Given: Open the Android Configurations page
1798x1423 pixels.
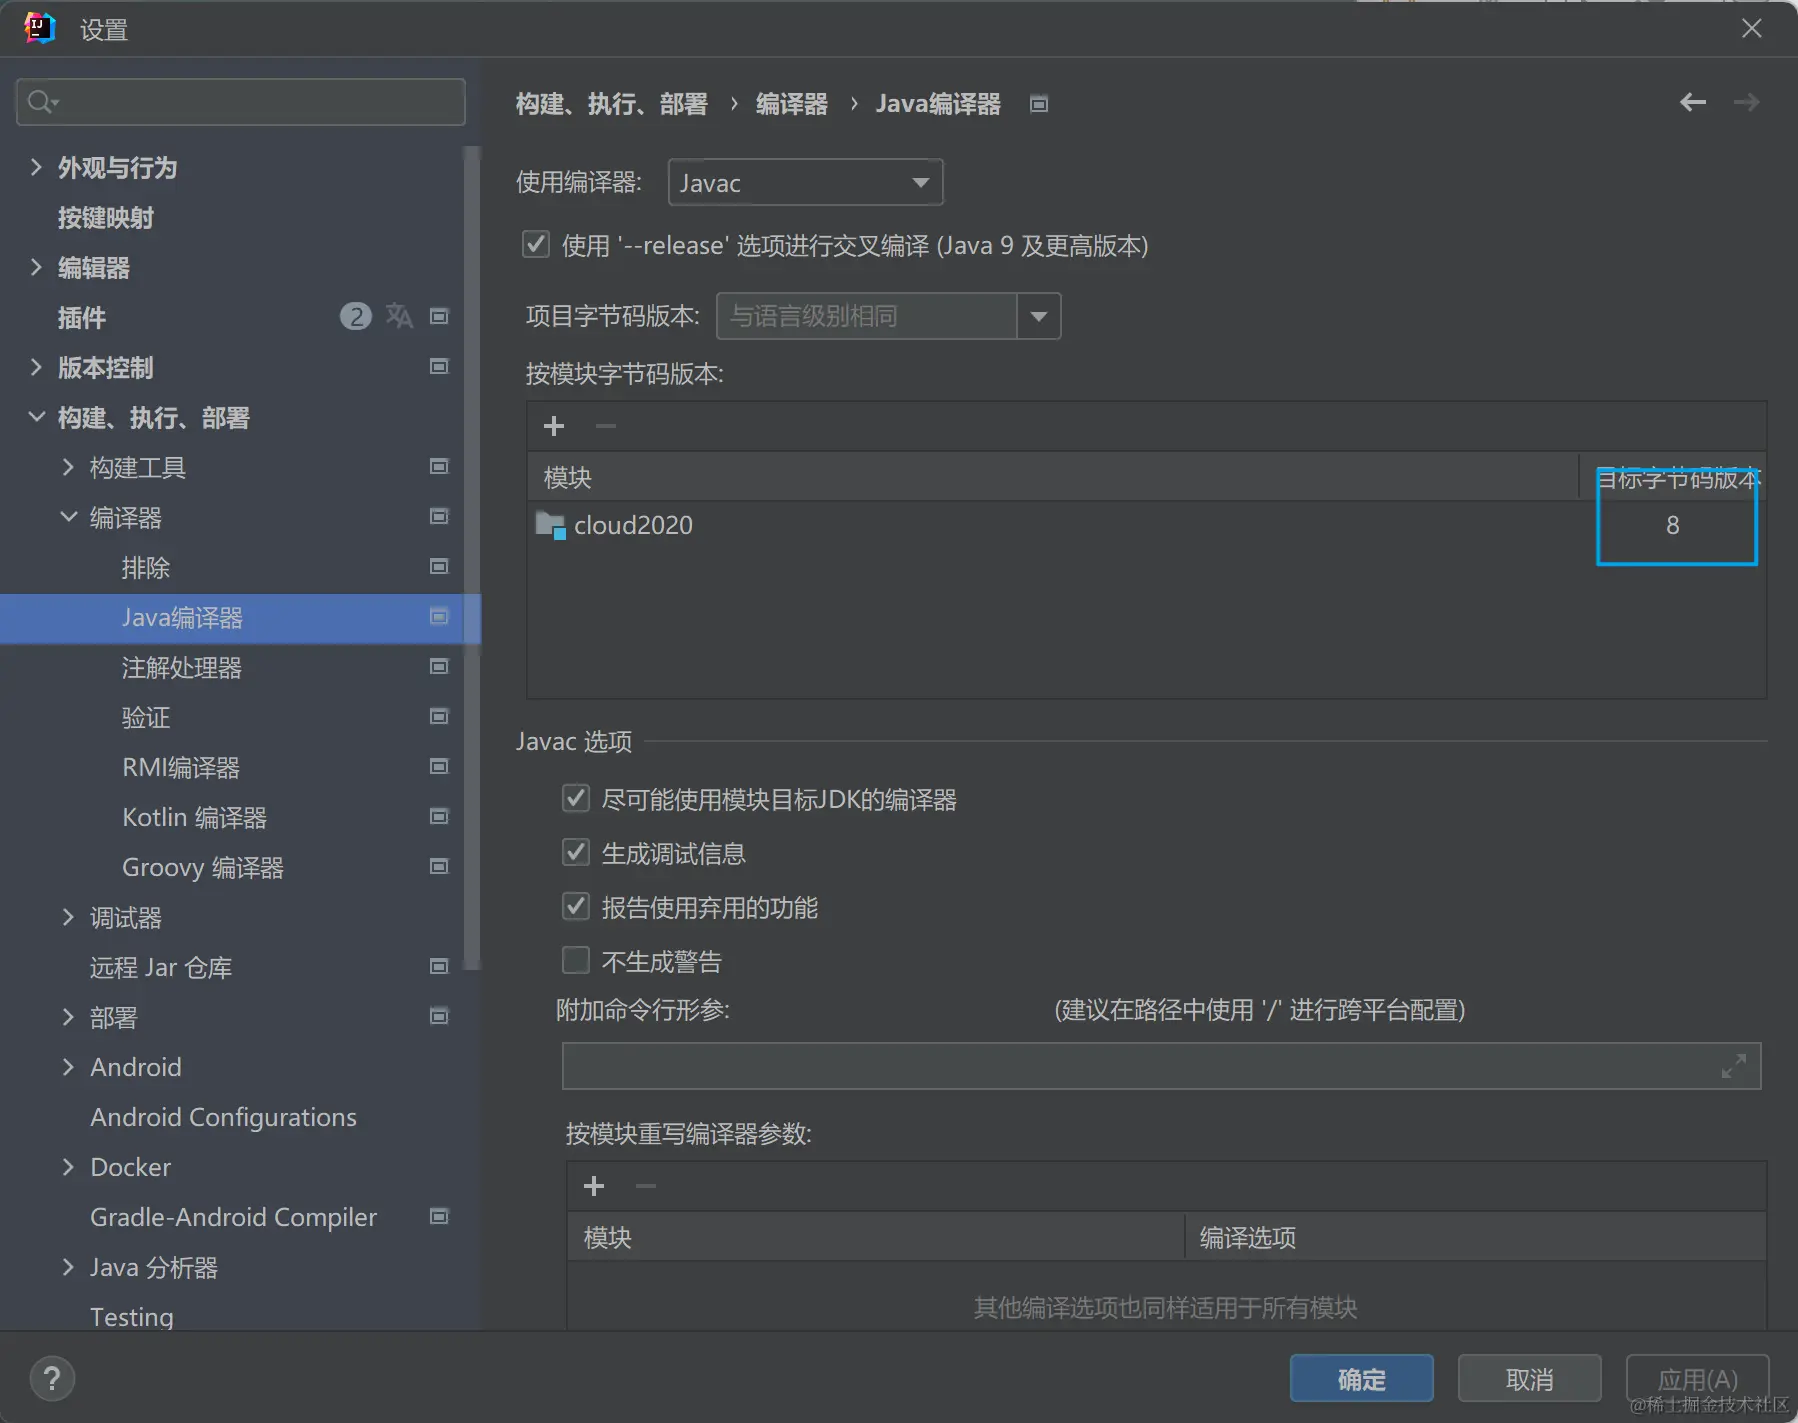Looking at the screenshot, I should coord(223,1117).
